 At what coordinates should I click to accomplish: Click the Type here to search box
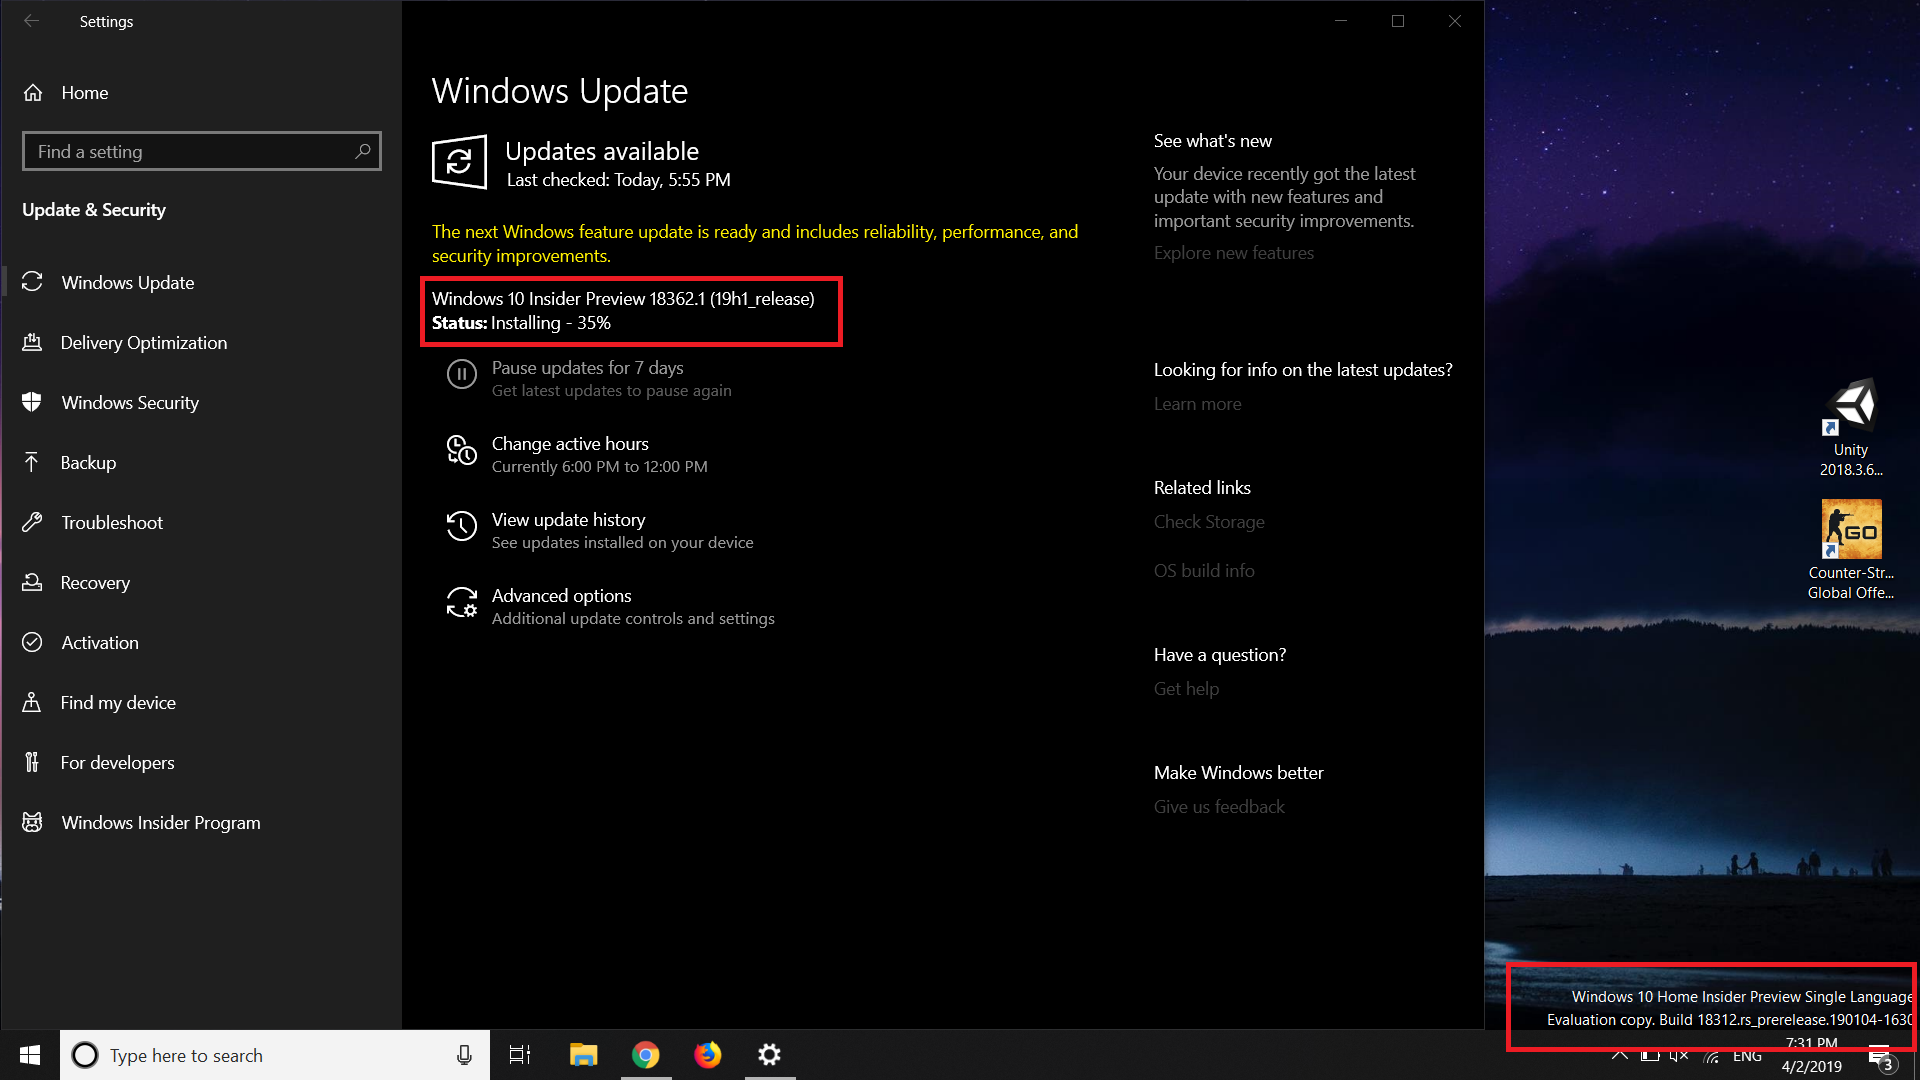click(x=275, y=1055)
